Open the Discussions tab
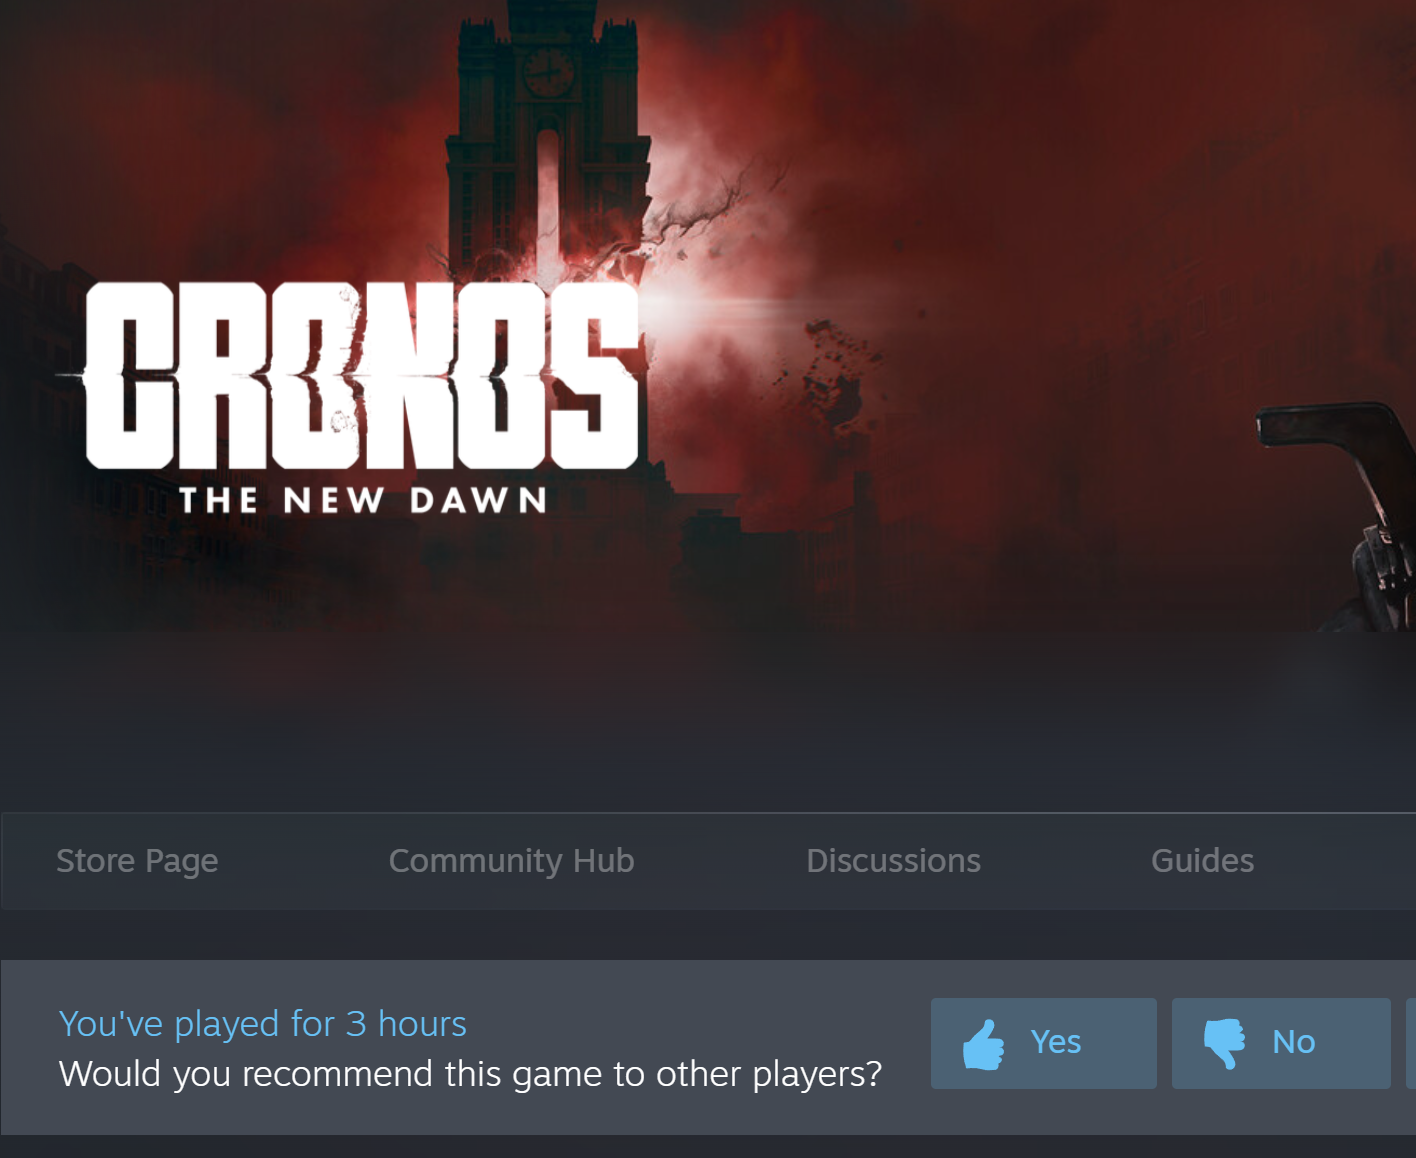Viewport: 1416px width, 1158px height. [x=893, y=861]
